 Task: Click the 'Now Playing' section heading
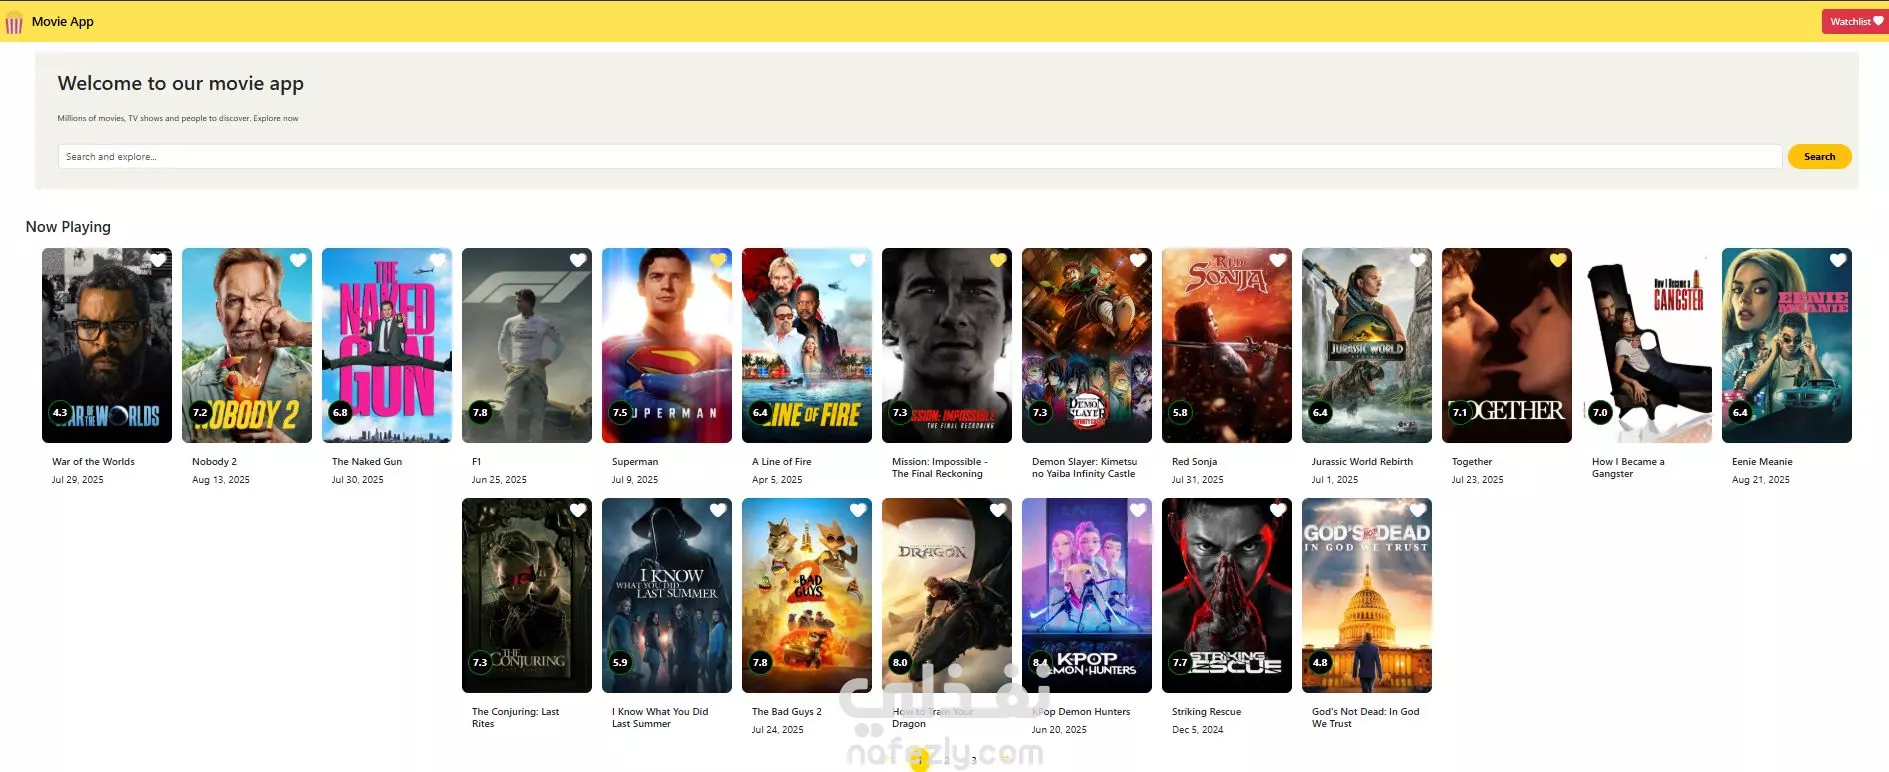[68, 227]
